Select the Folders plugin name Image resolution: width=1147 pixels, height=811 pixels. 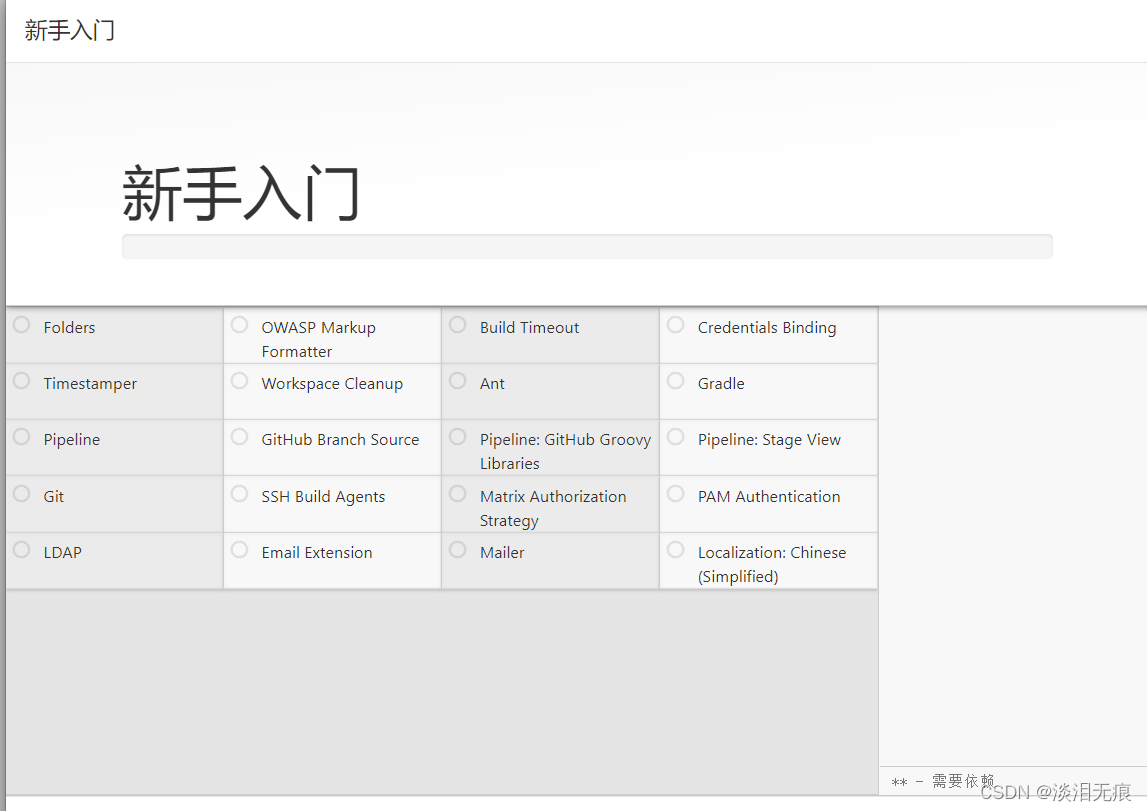(x=69, y=328)
